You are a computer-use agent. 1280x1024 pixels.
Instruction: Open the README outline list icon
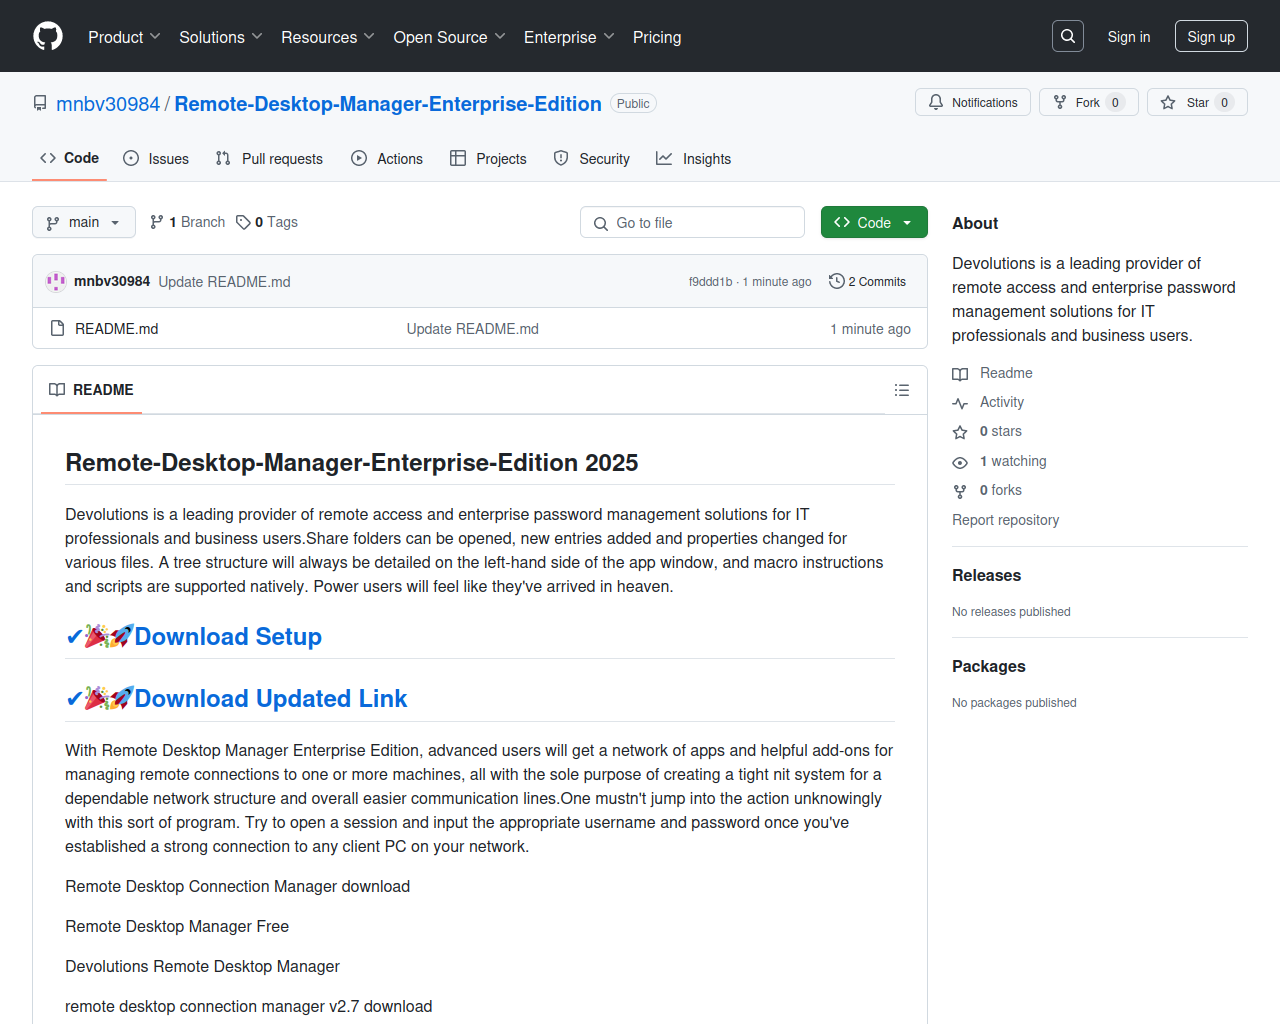click(x=902, y=390)
